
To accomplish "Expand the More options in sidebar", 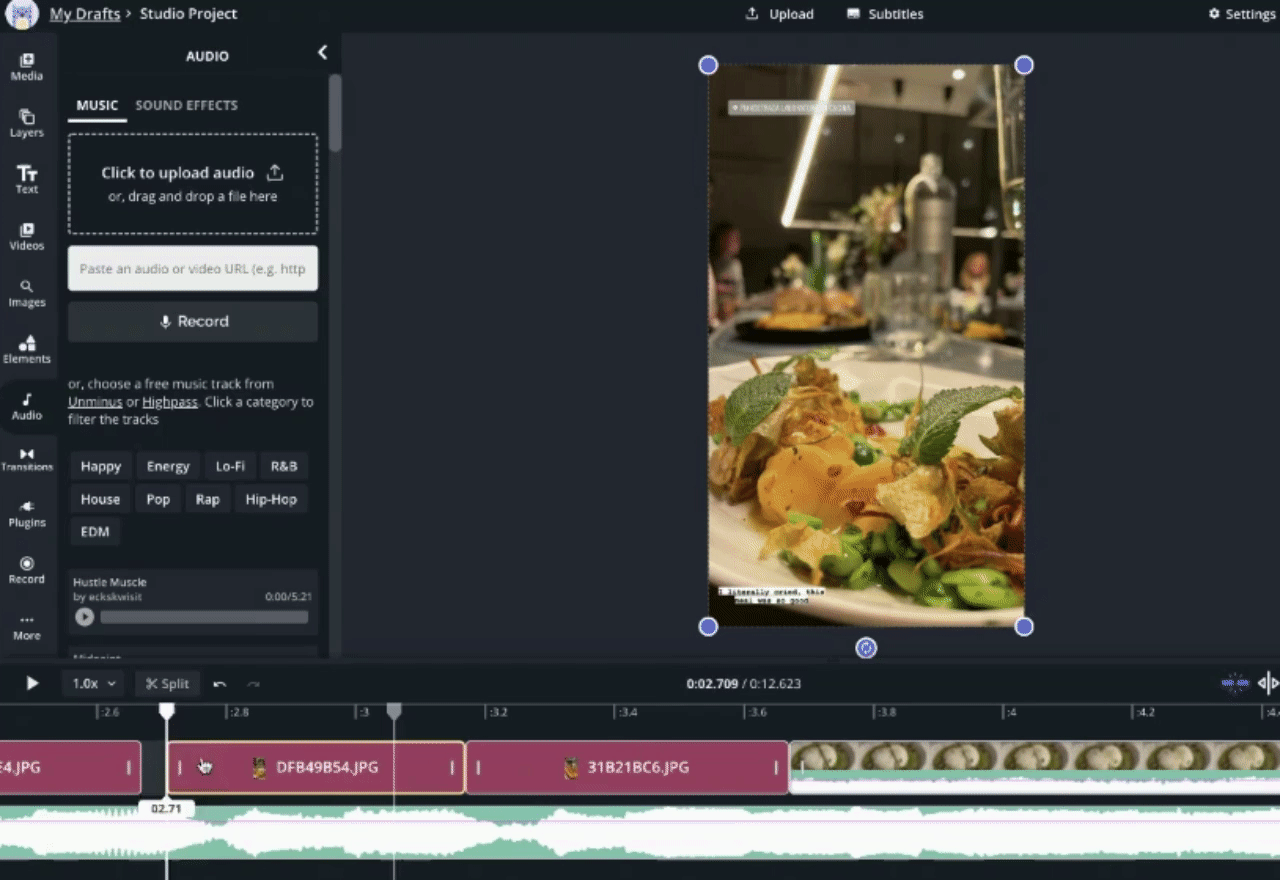I will click(27, 626).
